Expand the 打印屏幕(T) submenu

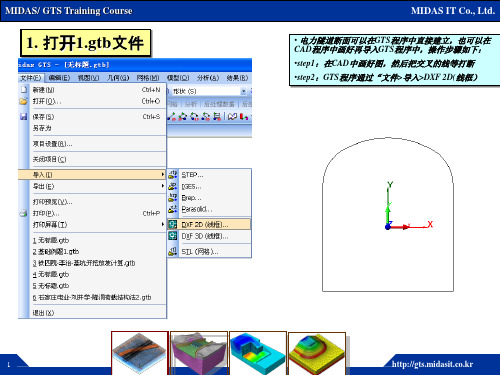pyautogui.click(x=92, y=225)
